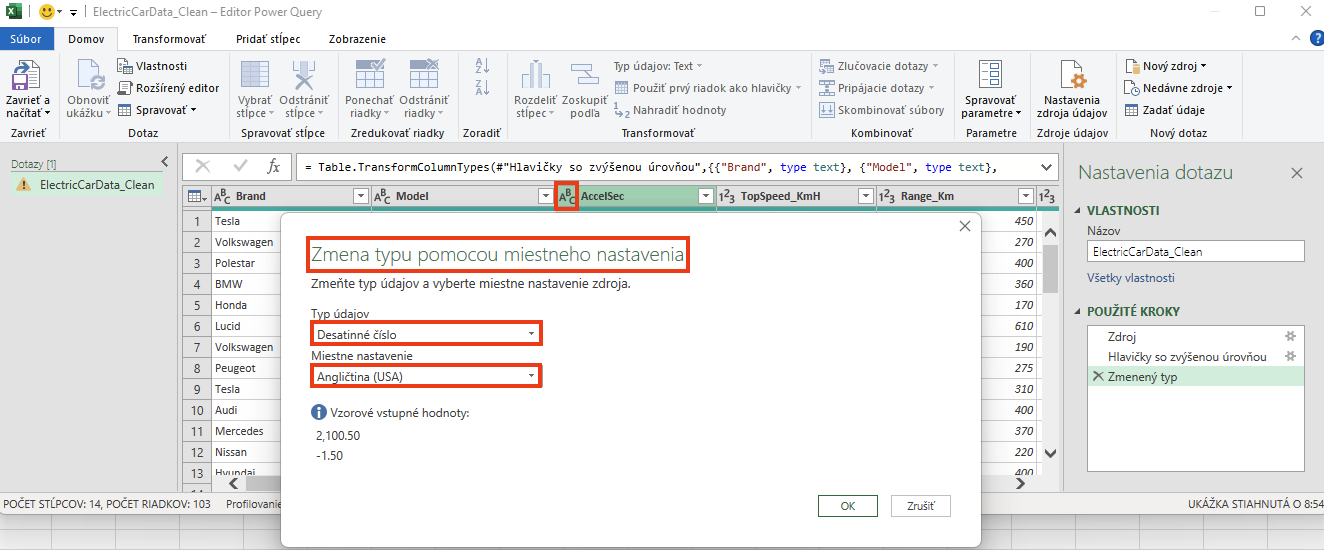
Task: Click Nahradiť hodnoty
Action: tap(670, 110)
